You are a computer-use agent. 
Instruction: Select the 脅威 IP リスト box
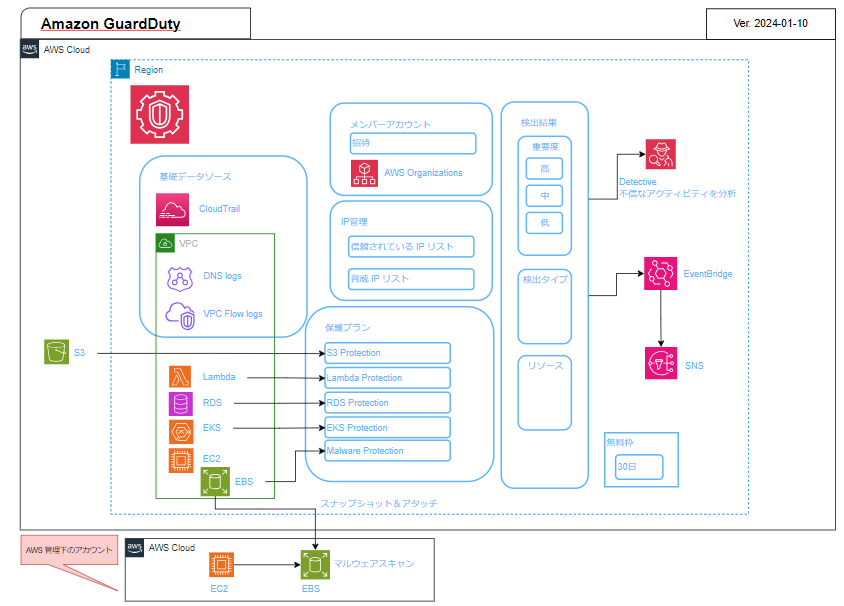point(410,278)
